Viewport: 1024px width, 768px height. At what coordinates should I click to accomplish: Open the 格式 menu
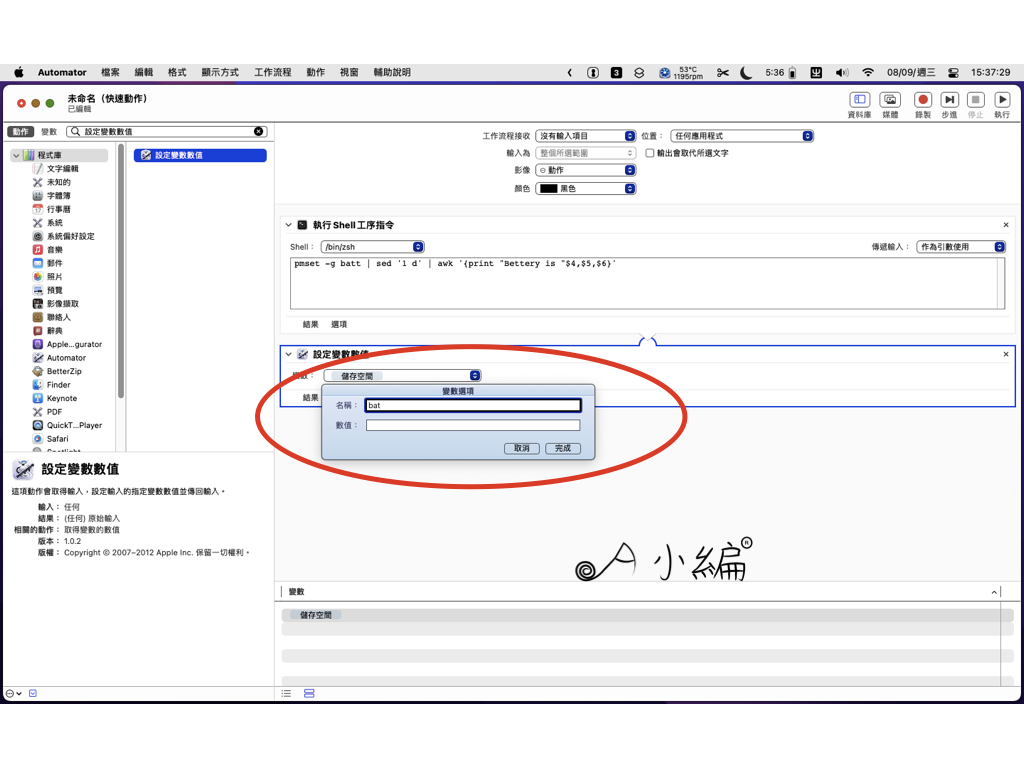click(x=177, y=72)
